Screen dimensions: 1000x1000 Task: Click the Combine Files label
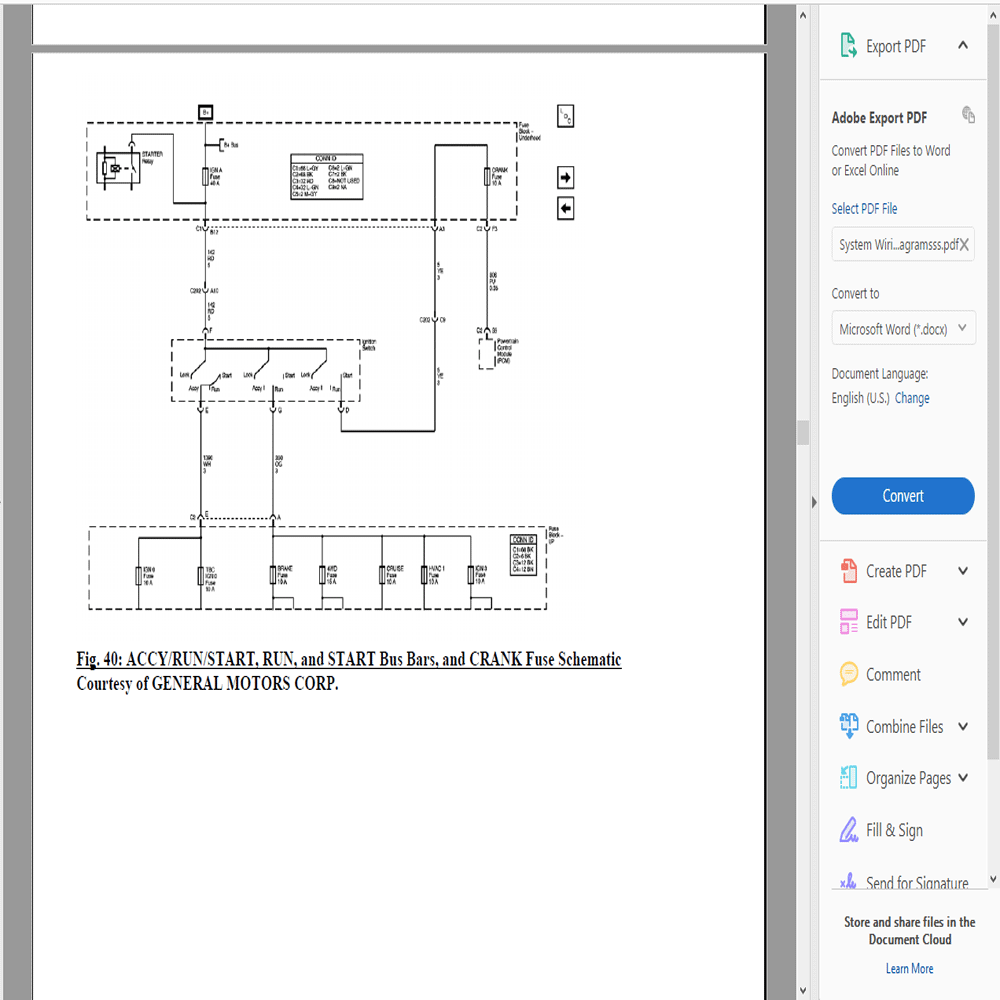pyautogui.click(x=904, y=726)
